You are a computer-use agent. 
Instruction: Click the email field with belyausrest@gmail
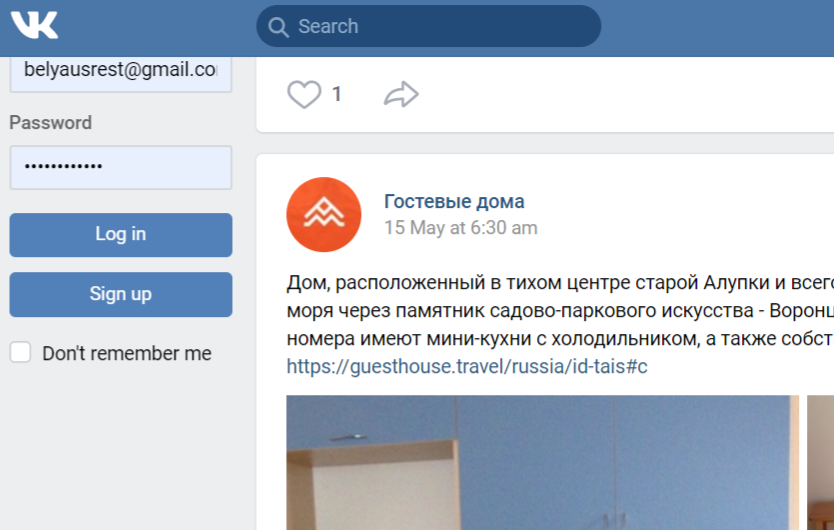[121, 73]
